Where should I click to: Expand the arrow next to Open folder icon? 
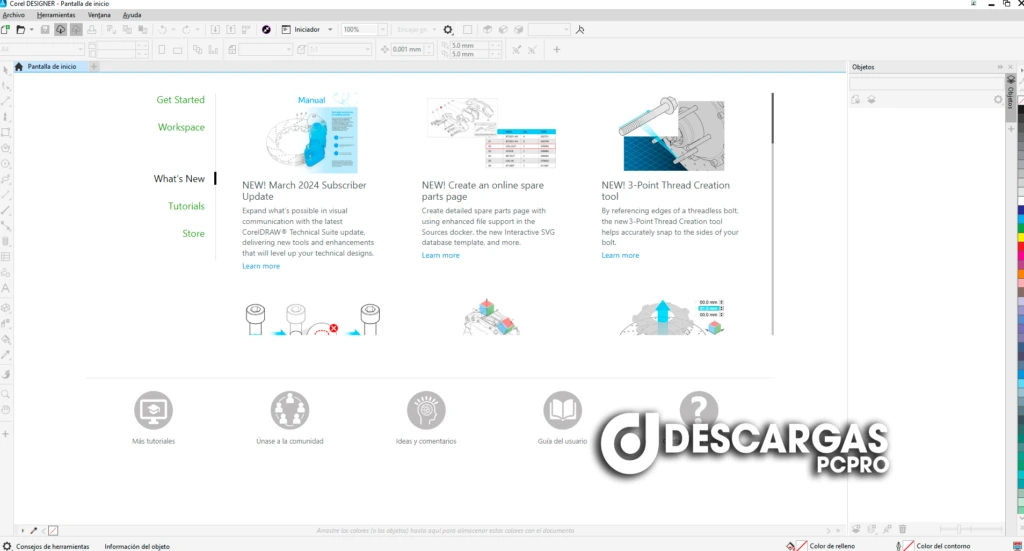pyautogui.click(x=29, y=30)
